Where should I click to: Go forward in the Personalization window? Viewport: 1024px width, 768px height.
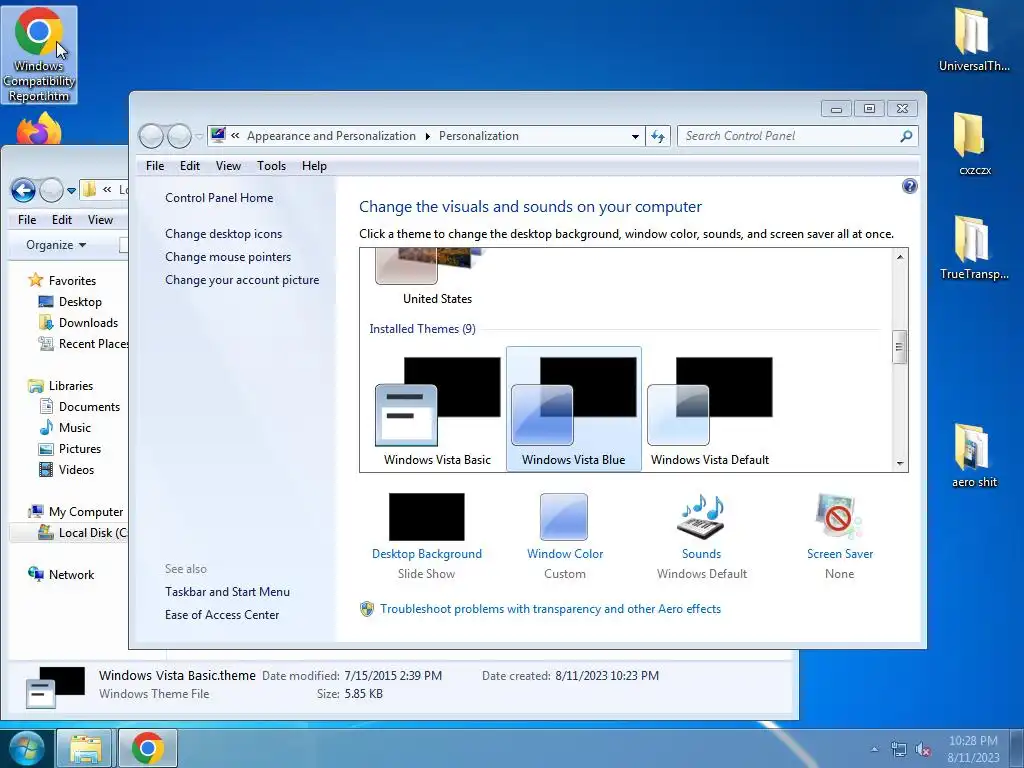[179, 136]
